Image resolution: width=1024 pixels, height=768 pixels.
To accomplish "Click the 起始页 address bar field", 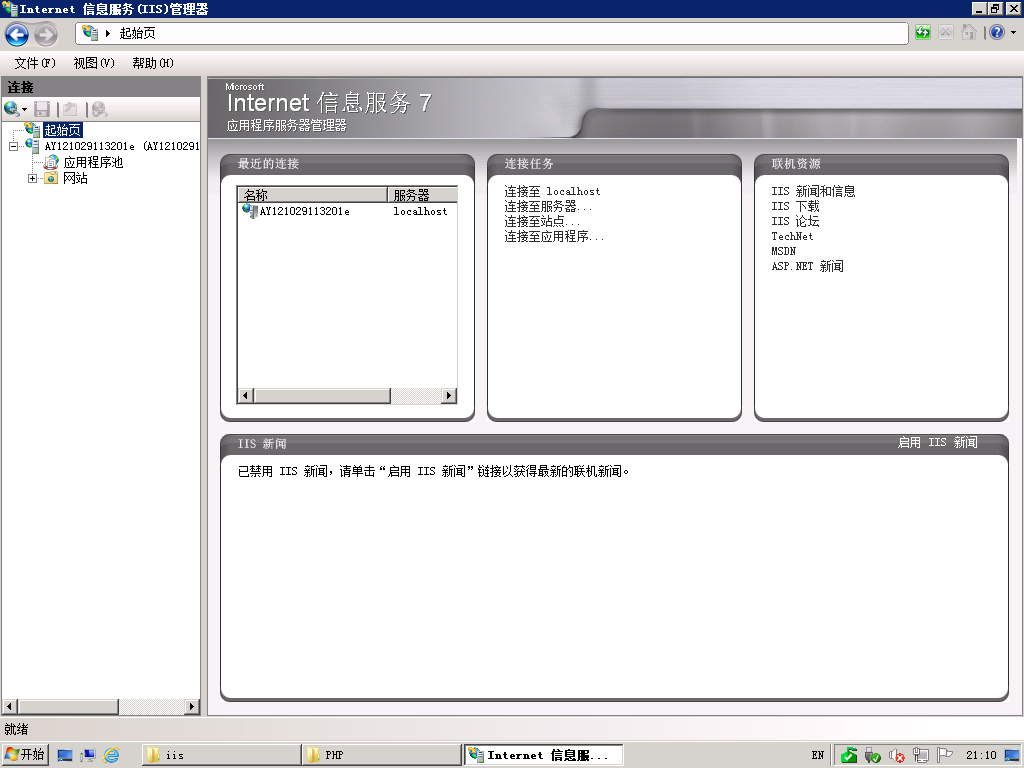I will [x=491, y=33].
